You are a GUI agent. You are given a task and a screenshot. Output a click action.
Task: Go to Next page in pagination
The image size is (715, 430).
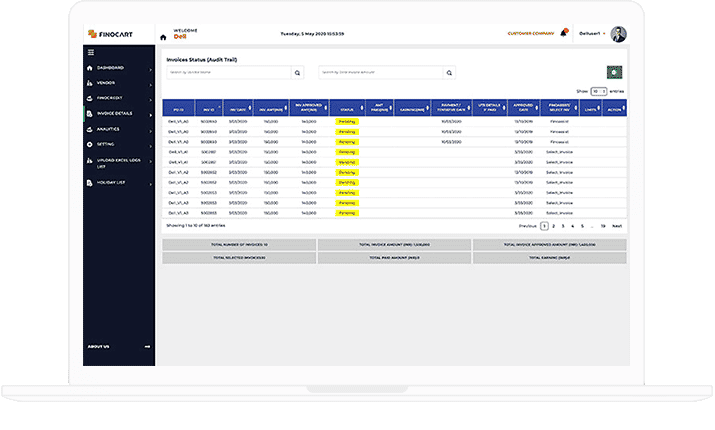point(617,226)
